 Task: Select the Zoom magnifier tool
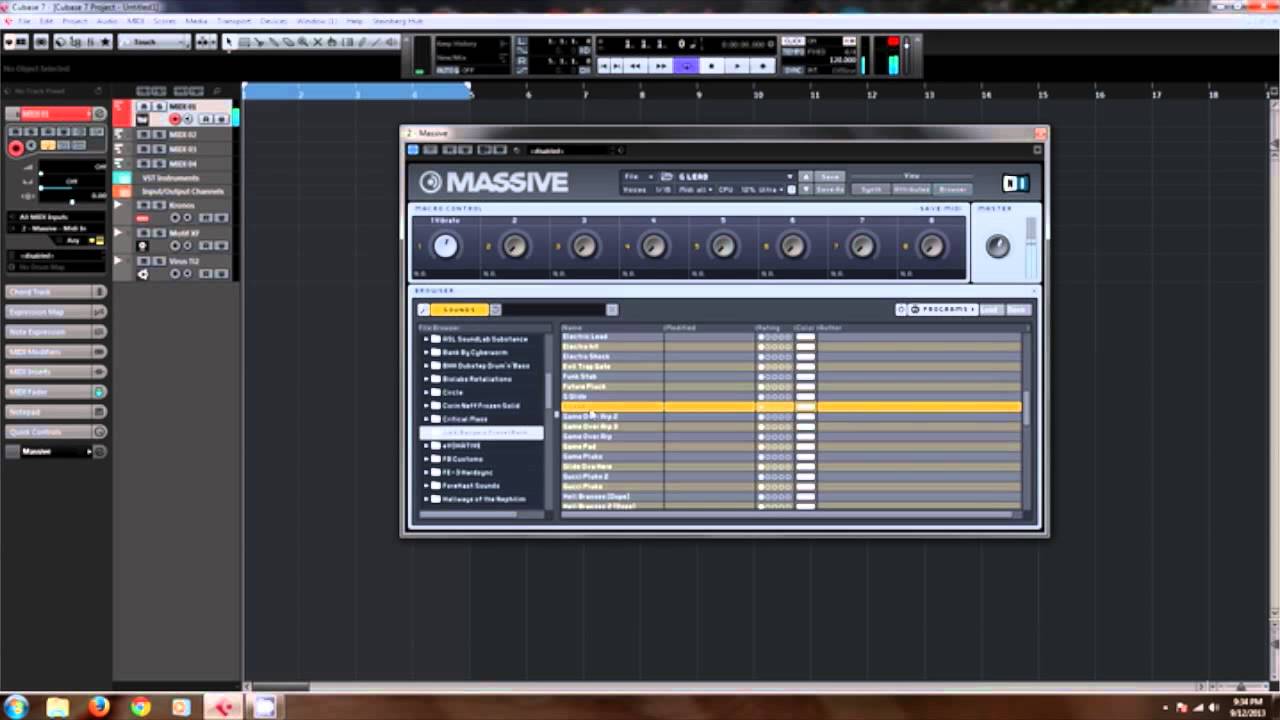pyautogui.click(x=303, y=42)
